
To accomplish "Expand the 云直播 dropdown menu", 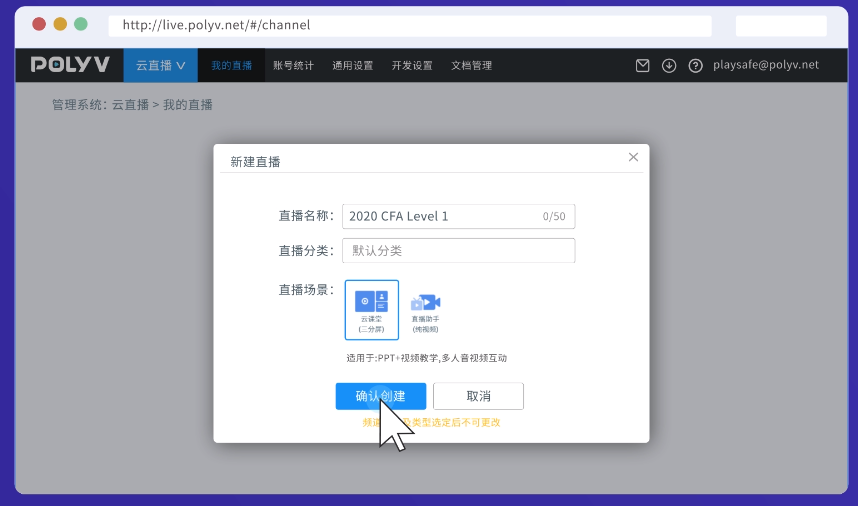I will coord(160,66).
